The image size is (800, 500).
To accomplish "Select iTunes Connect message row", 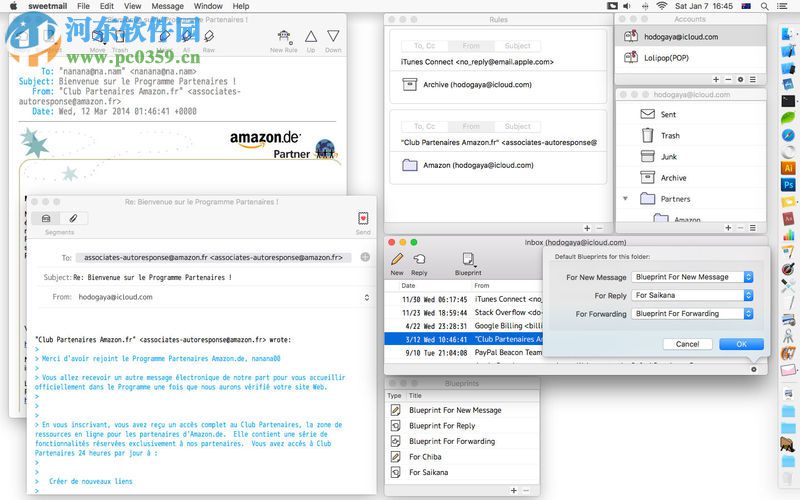I will coord(463,299).
